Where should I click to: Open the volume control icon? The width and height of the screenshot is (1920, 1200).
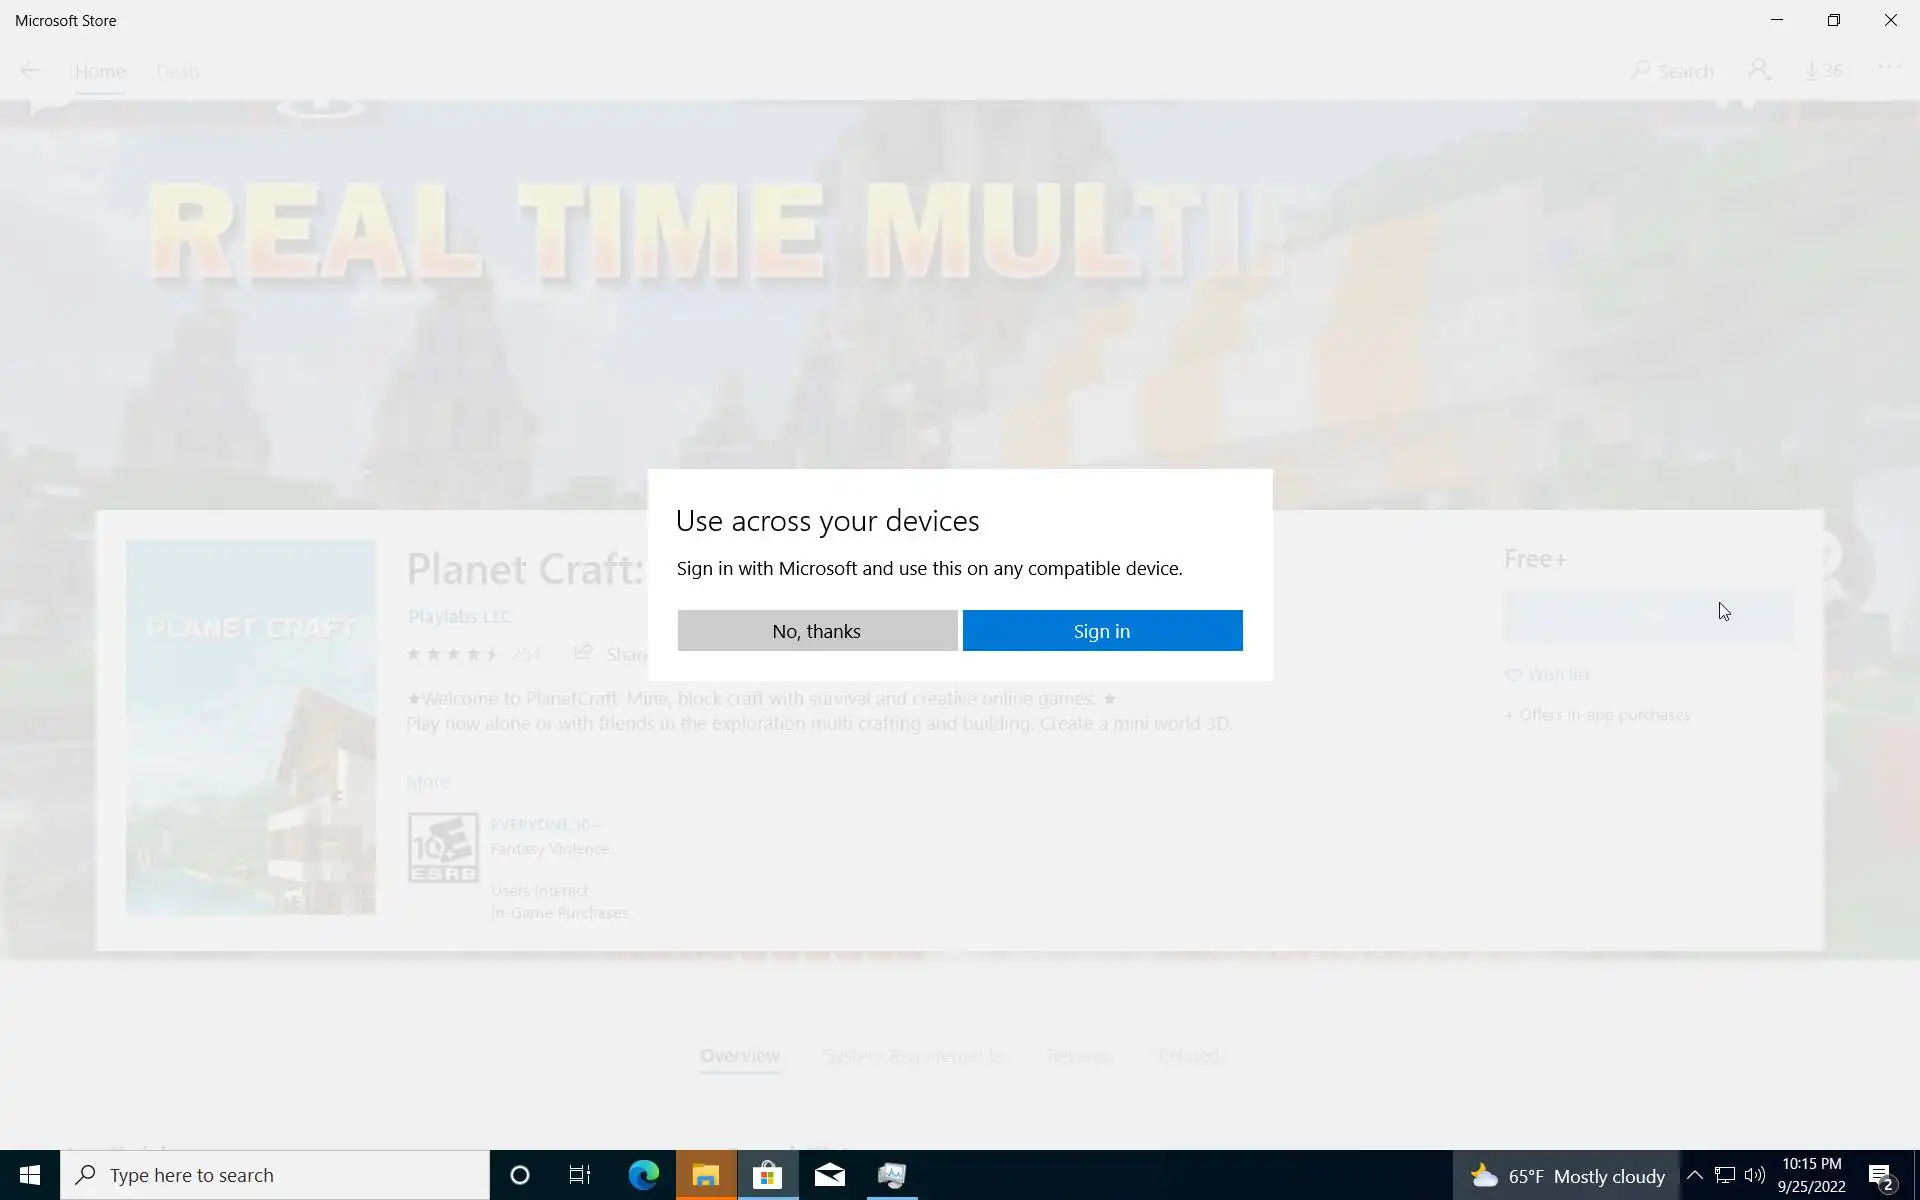(x=1754, y=1175)
